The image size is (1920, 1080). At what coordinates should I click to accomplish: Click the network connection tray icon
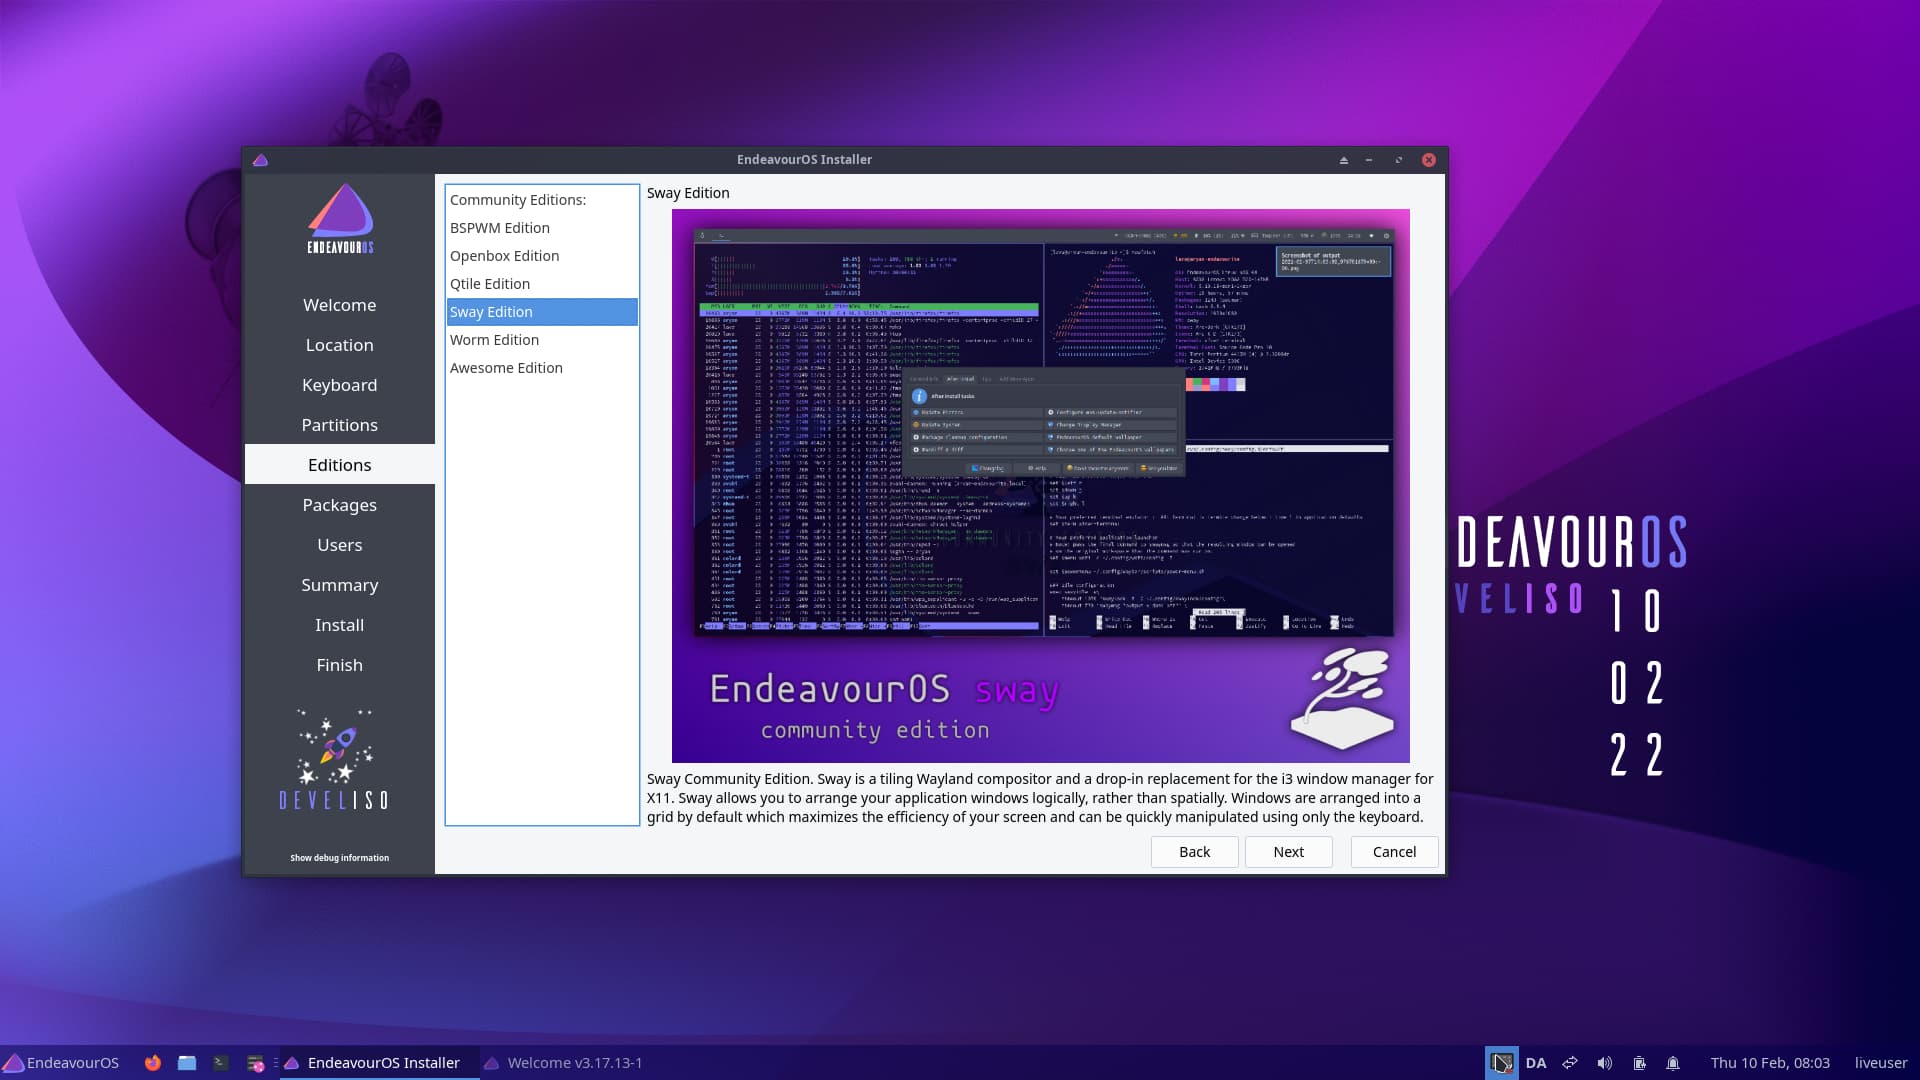pyautogui.click(x=1570, y=1063)
